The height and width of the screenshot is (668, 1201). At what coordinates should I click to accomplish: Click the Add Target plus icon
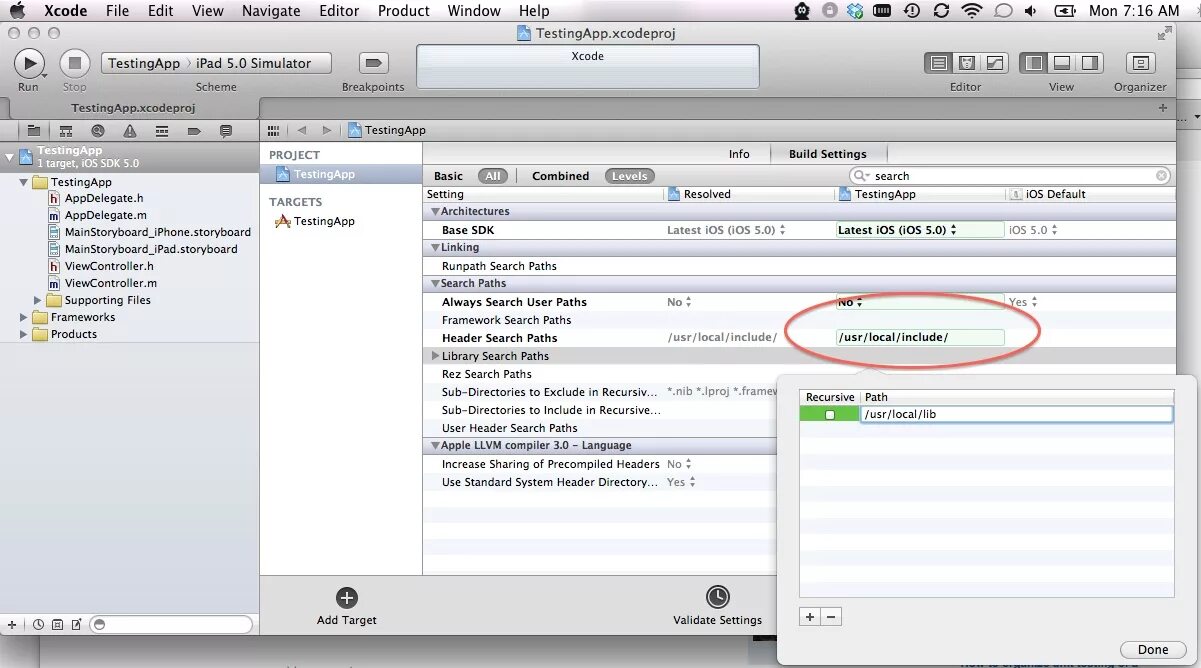point(347,598)
